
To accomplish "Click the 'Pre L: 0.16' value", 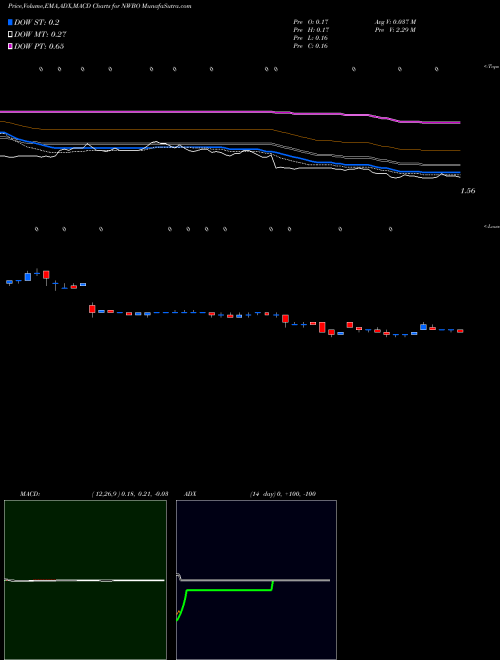I will point(311,38).
